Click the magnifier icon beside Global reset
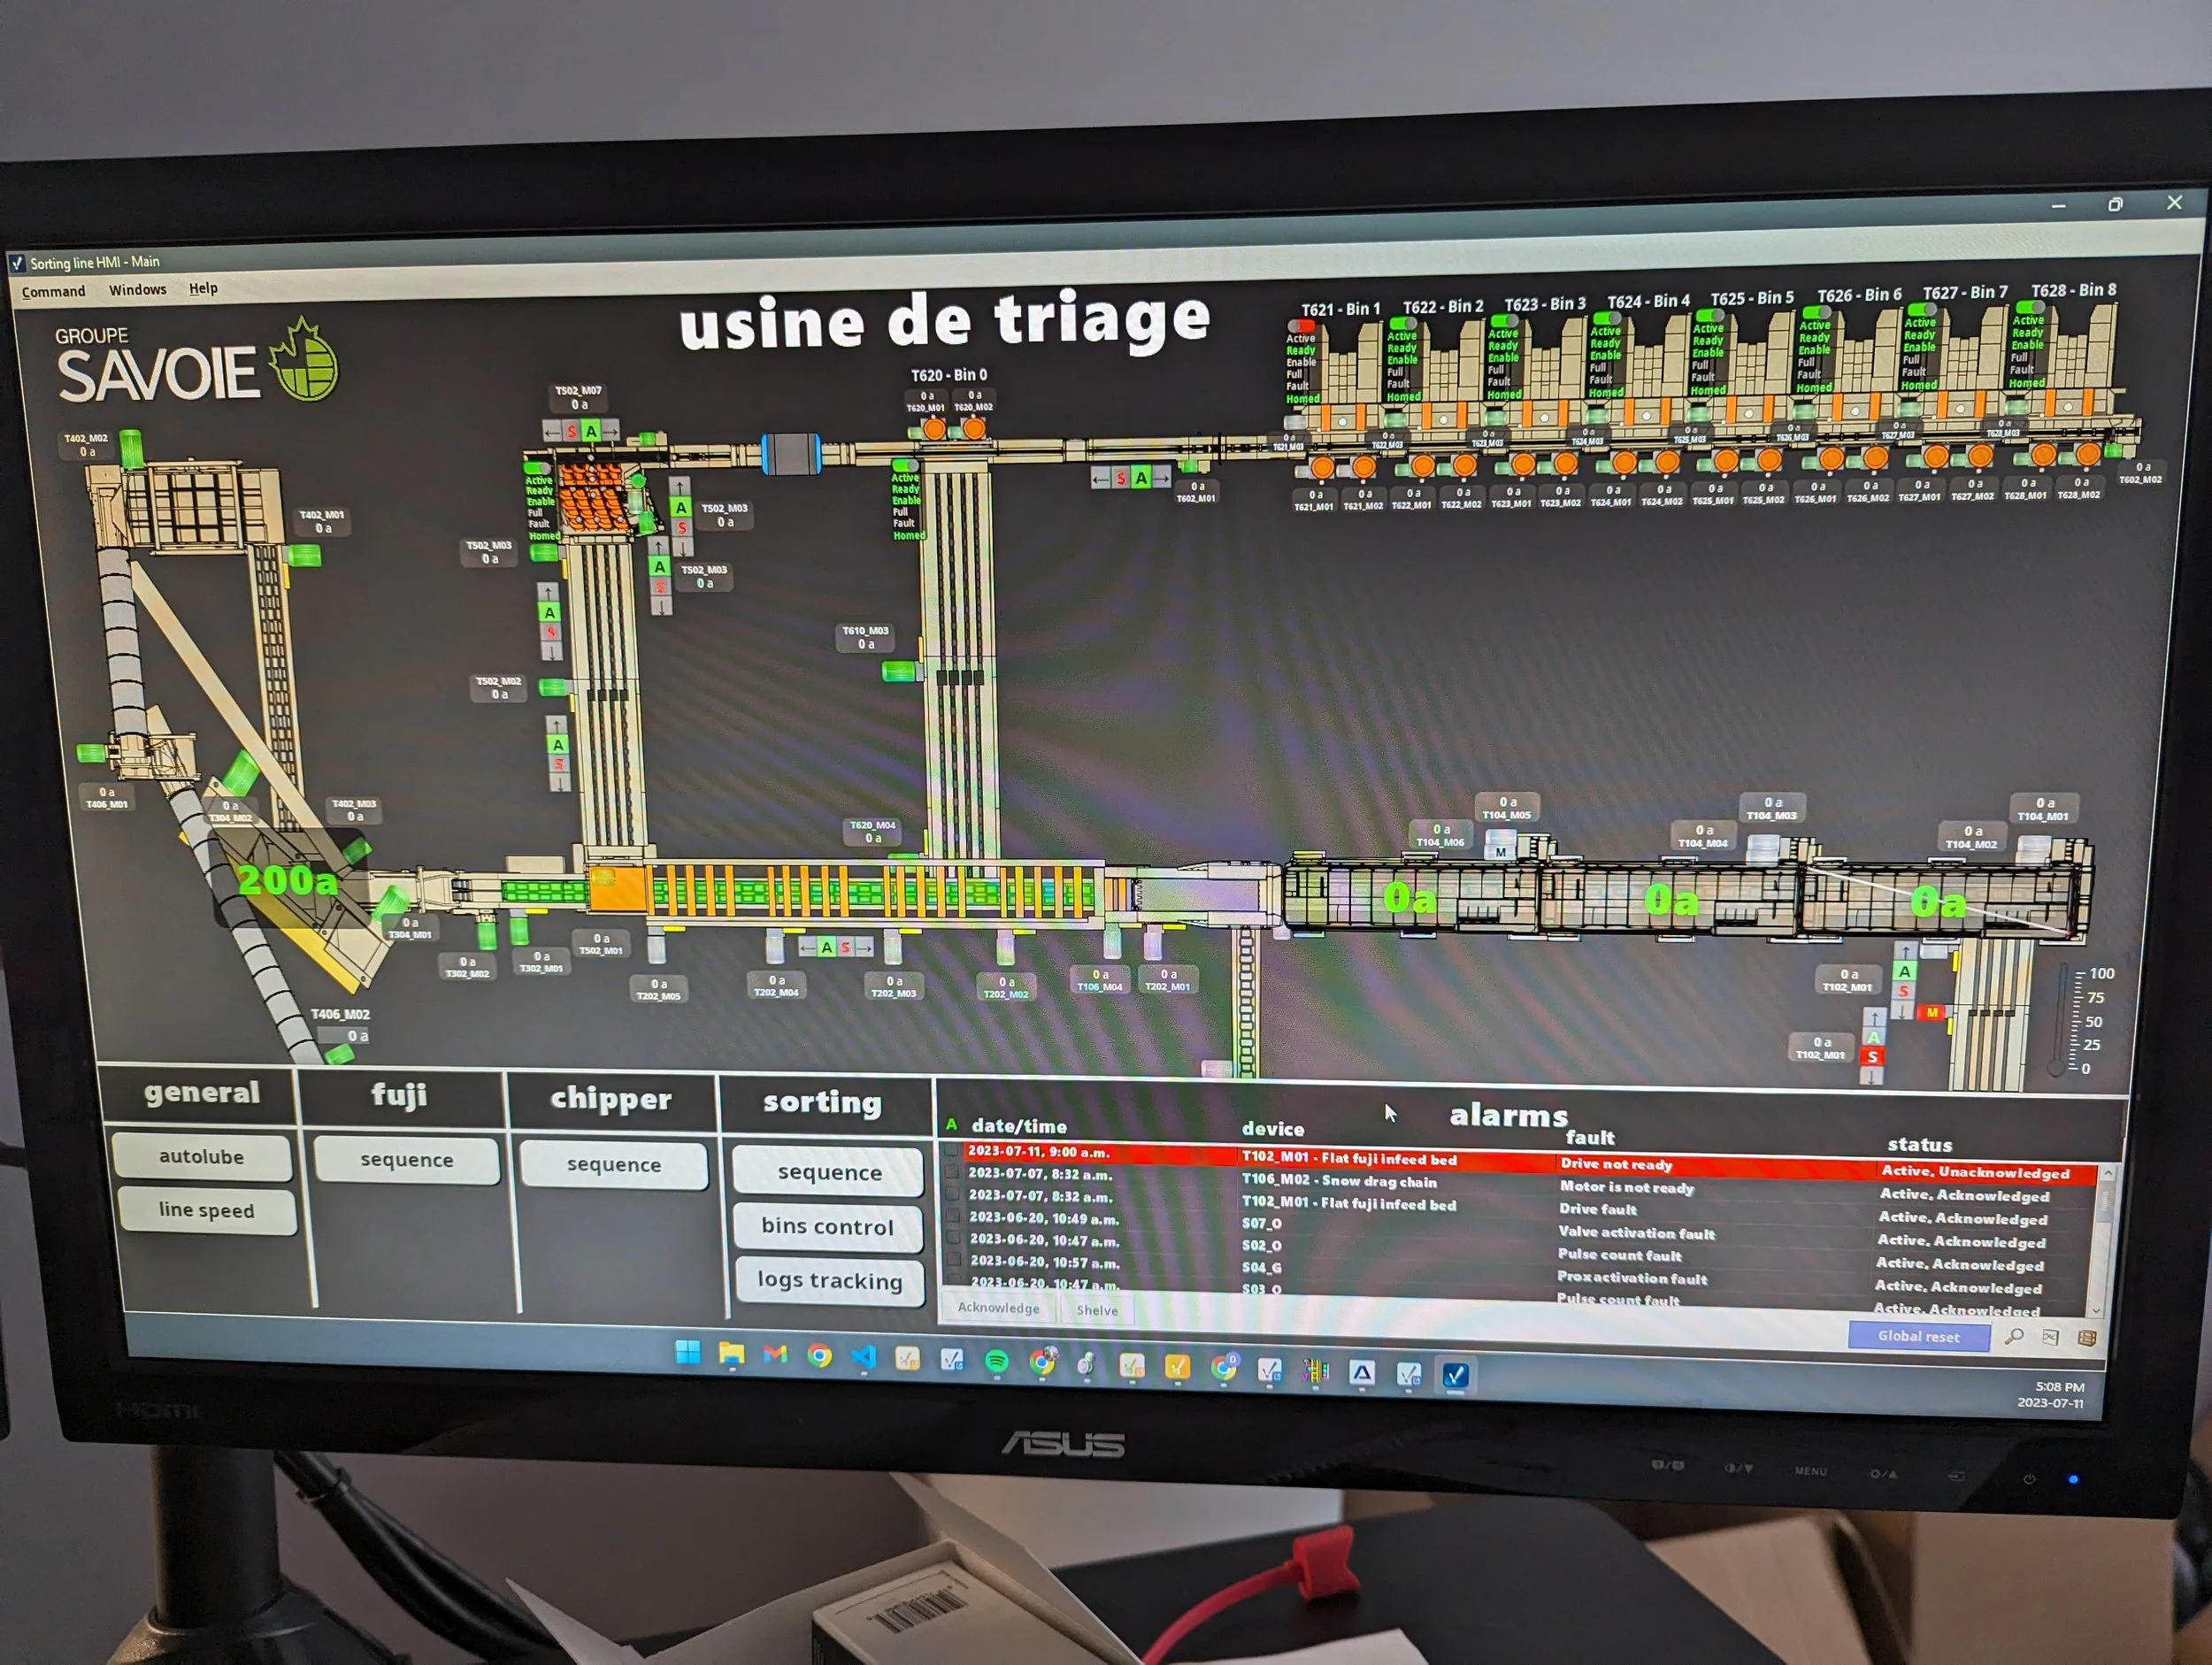 pyautogui.click(x=2013, y=1337)
